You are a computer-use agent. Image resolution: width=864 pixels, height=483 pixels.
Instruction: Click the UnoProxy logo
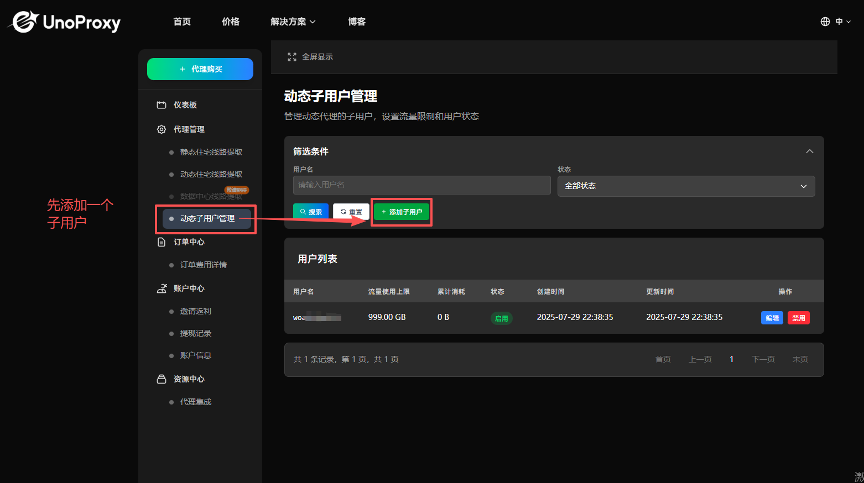point(66,21)
